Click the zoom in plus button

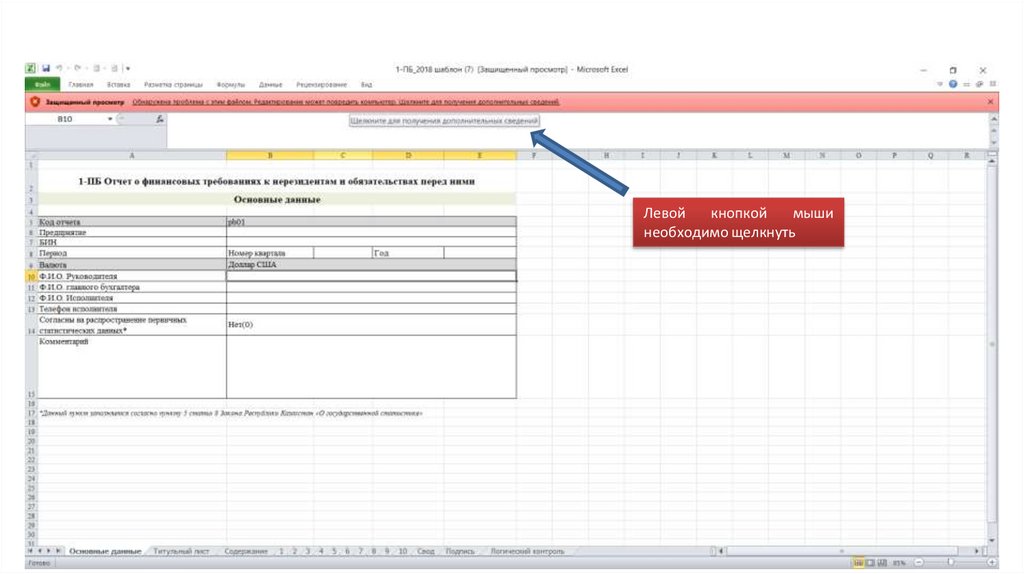(990, 565)
